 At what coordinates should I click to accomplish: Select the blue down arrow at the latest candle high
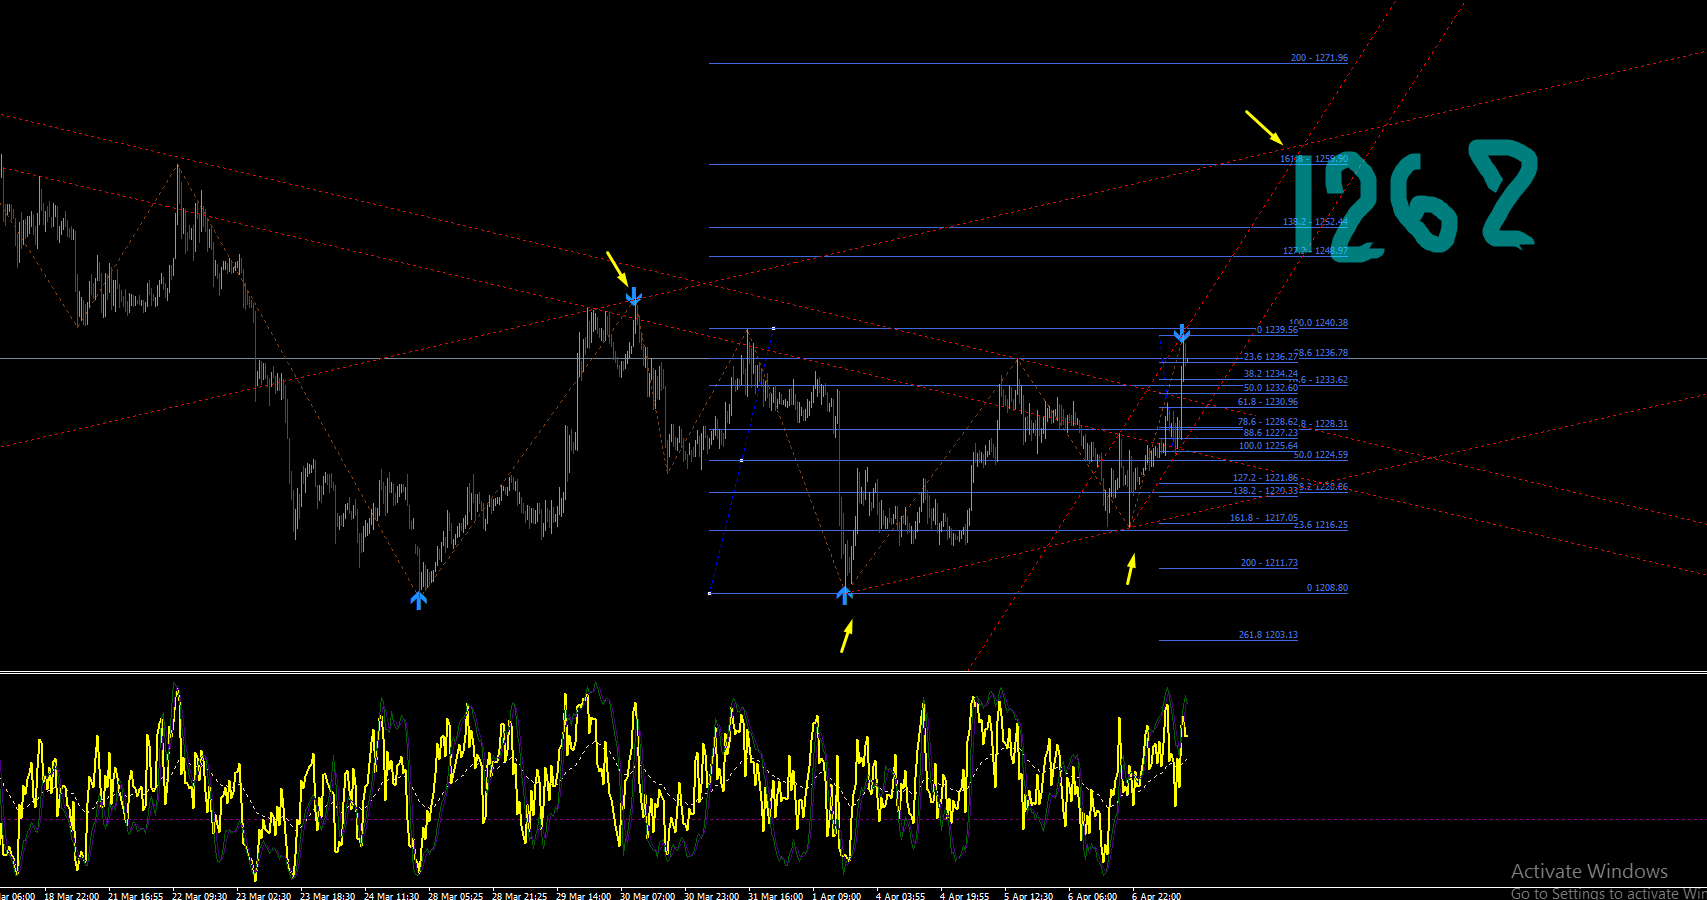[x=1182, y=333]
